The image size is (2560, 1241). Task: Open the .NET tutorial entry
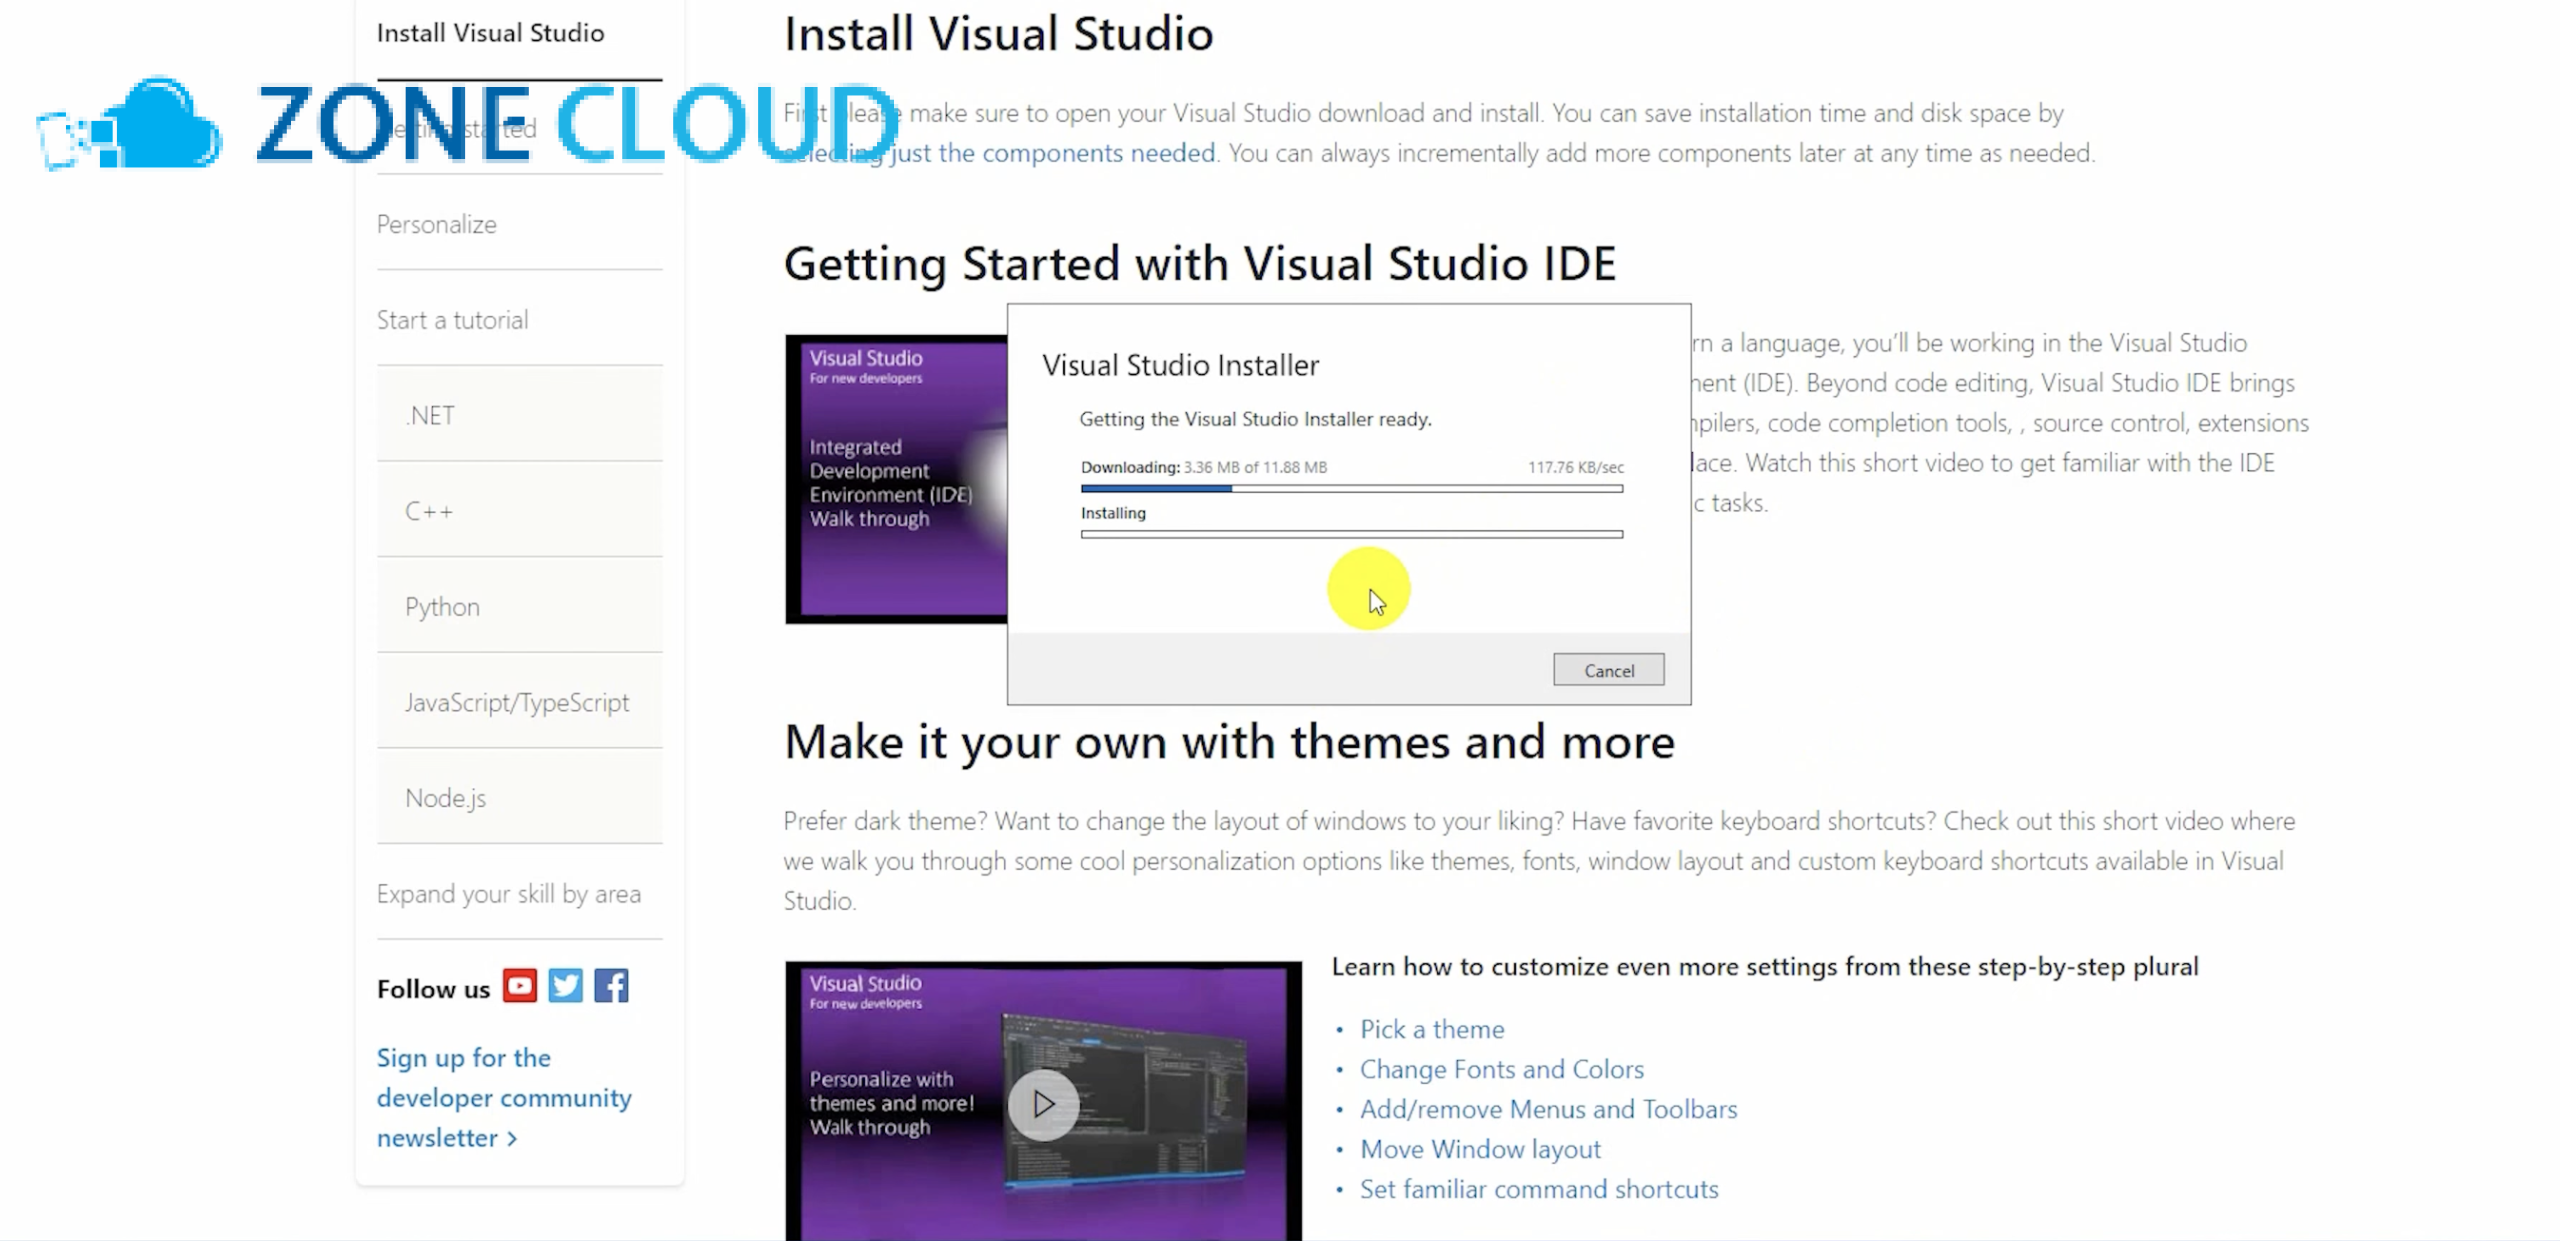[x=519, y=415]
